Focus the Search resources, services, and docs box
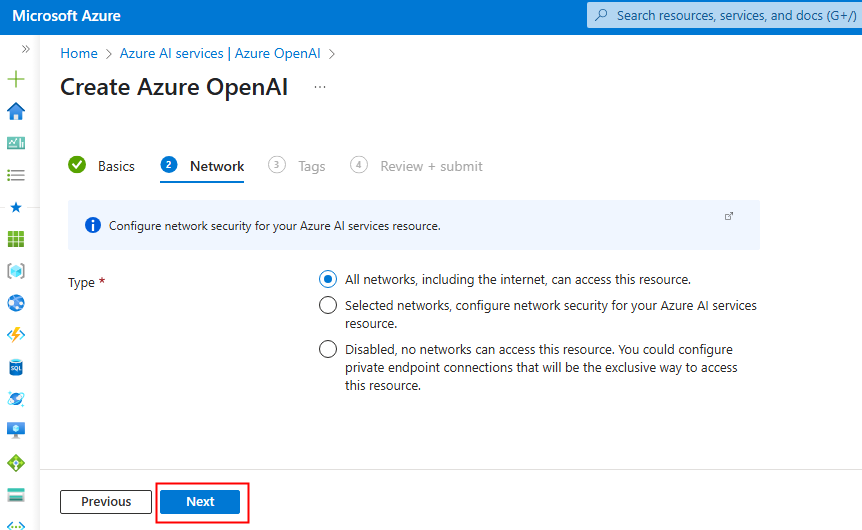This screenshot has width=862, height=530. [725, 15]
